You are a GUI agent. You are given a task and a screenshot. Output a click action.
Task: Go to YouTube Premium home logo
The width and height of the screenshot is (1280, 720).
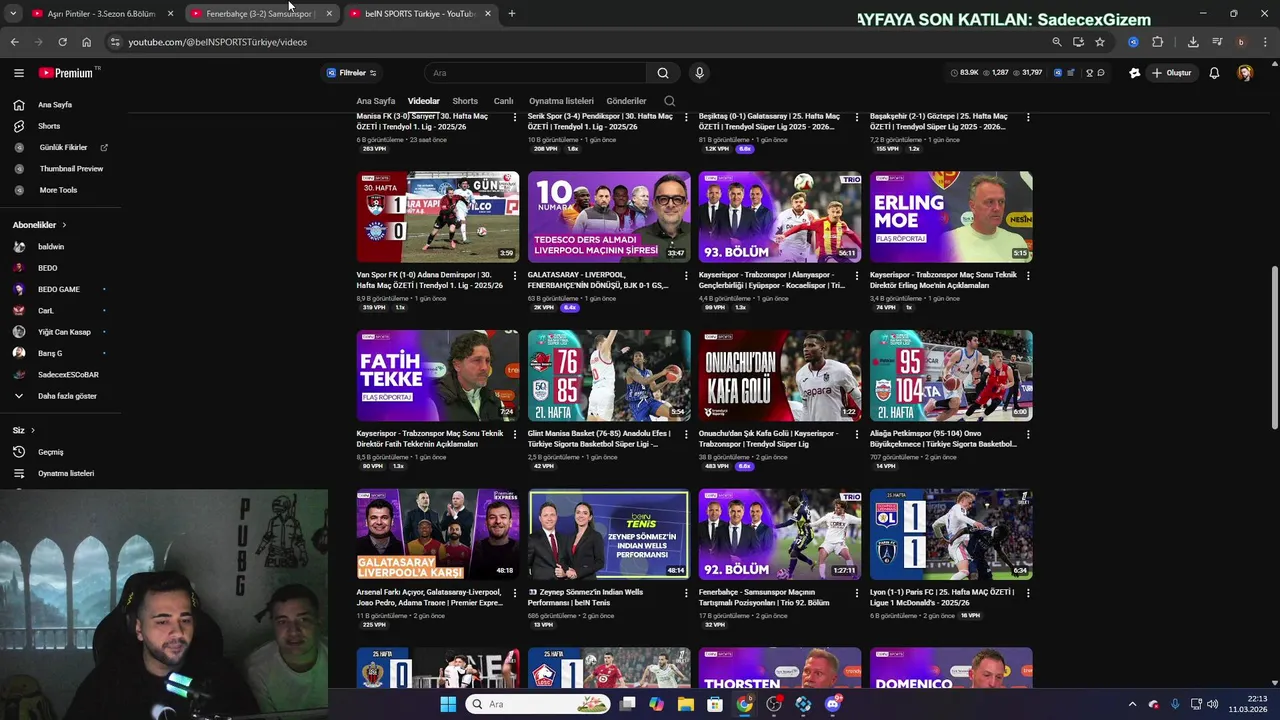[68, 73]
